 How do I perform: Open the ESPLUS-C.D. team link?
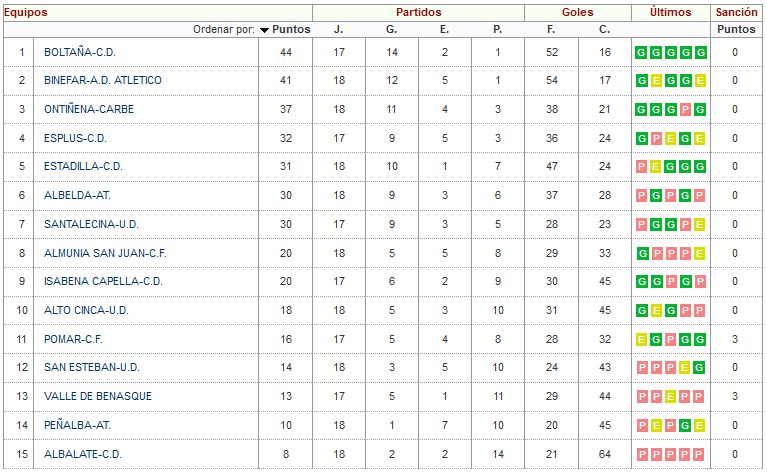pyautogui.click(x=75, y=138)
